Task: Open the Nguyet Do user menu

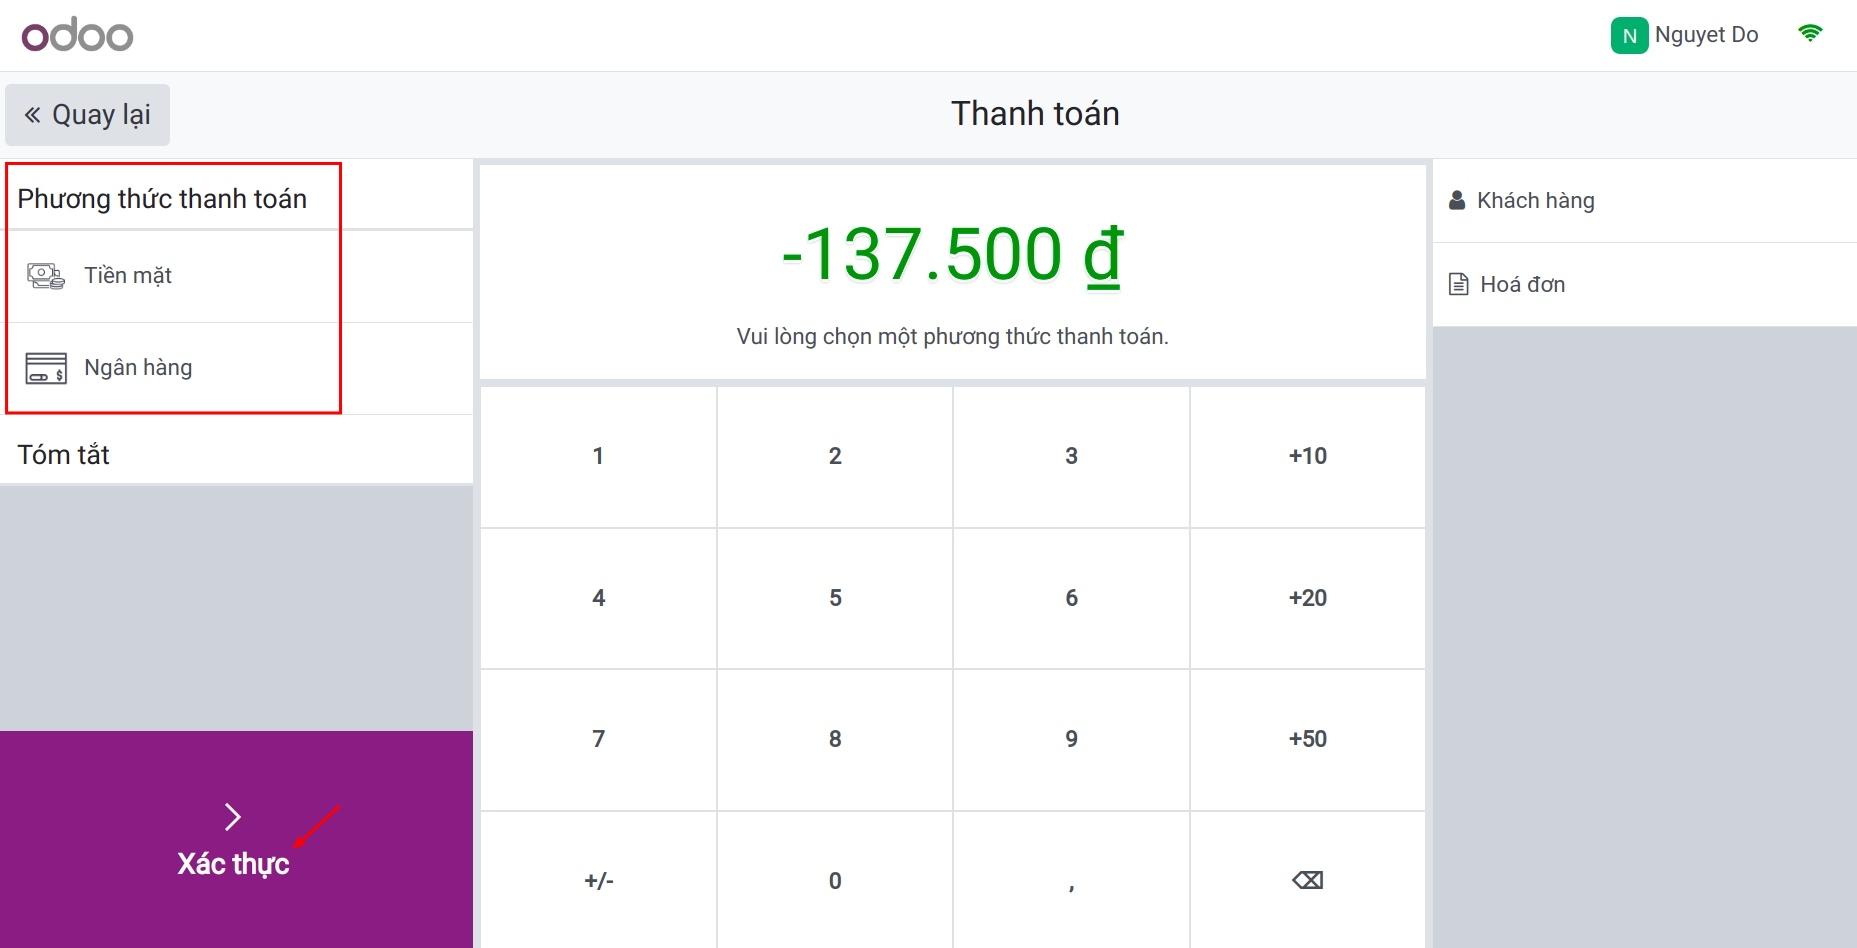Action: (x=1705, y=35)
